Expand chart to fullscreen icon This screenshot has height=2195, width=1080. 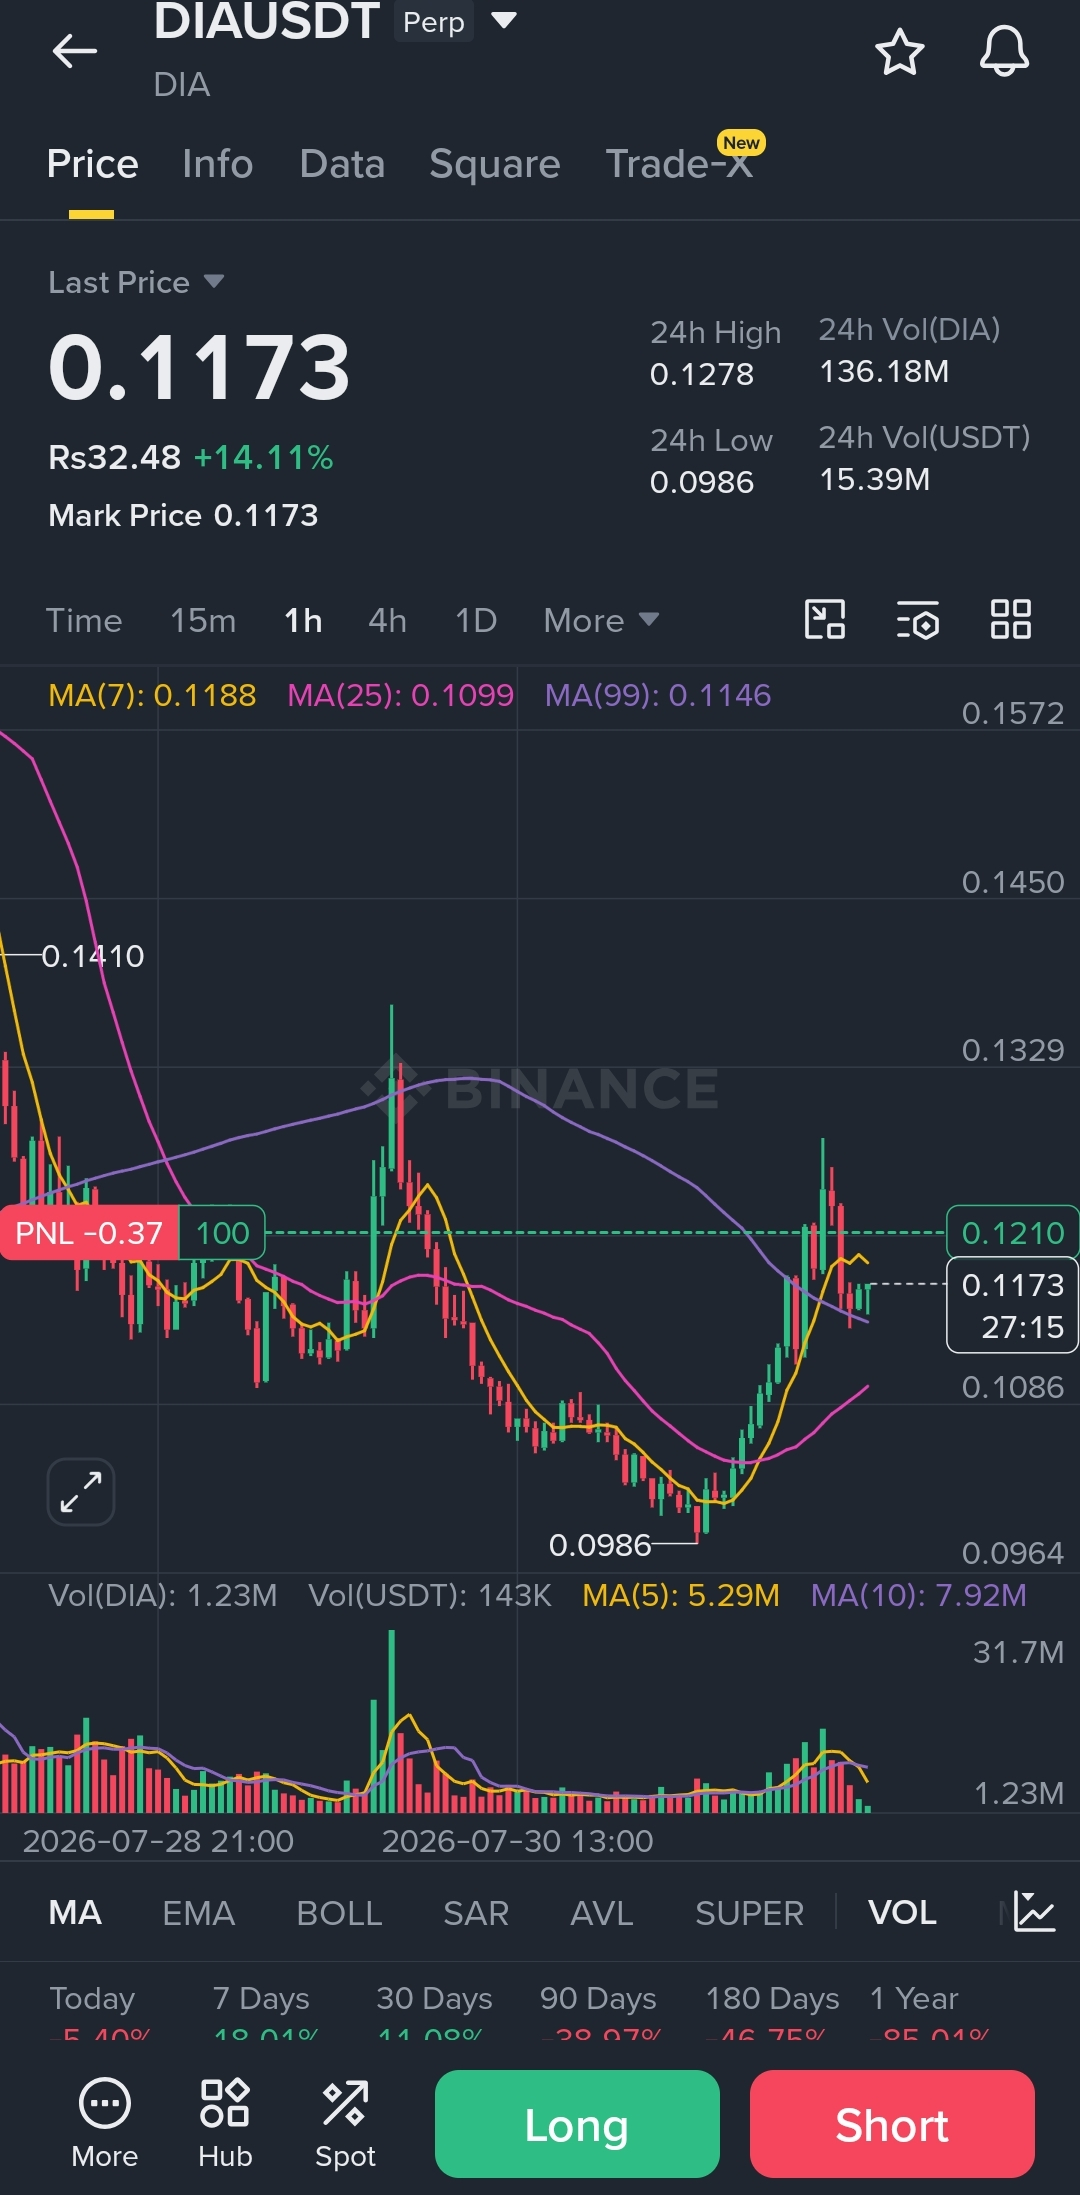click(81, 1492)
